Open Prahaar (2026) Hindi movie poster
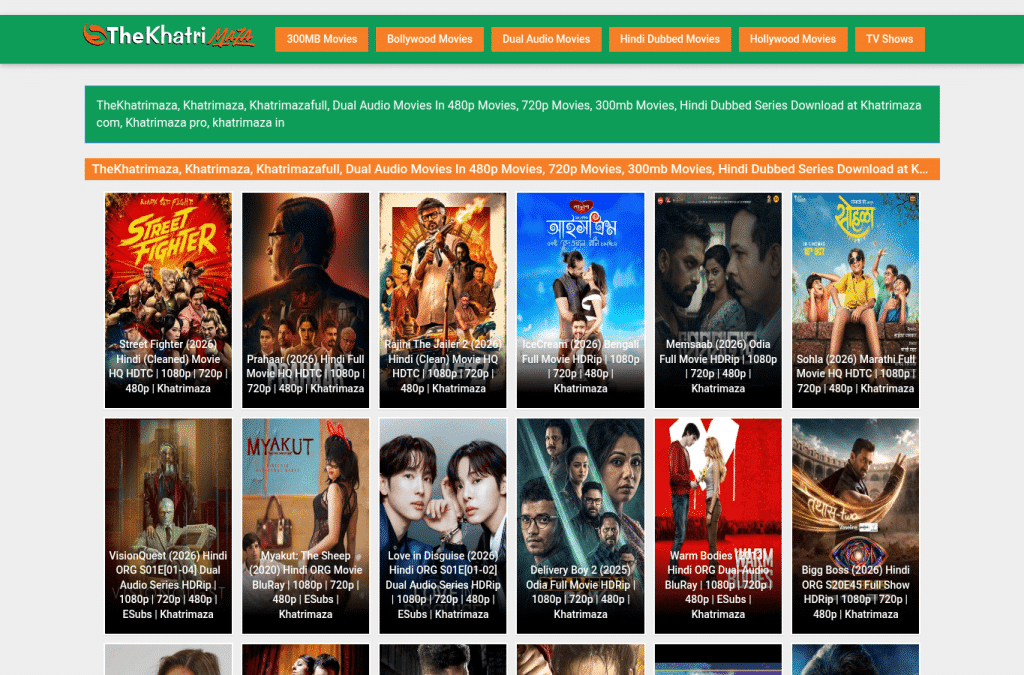The width and height of the screenshot is (1024, 675). [306, 300]
